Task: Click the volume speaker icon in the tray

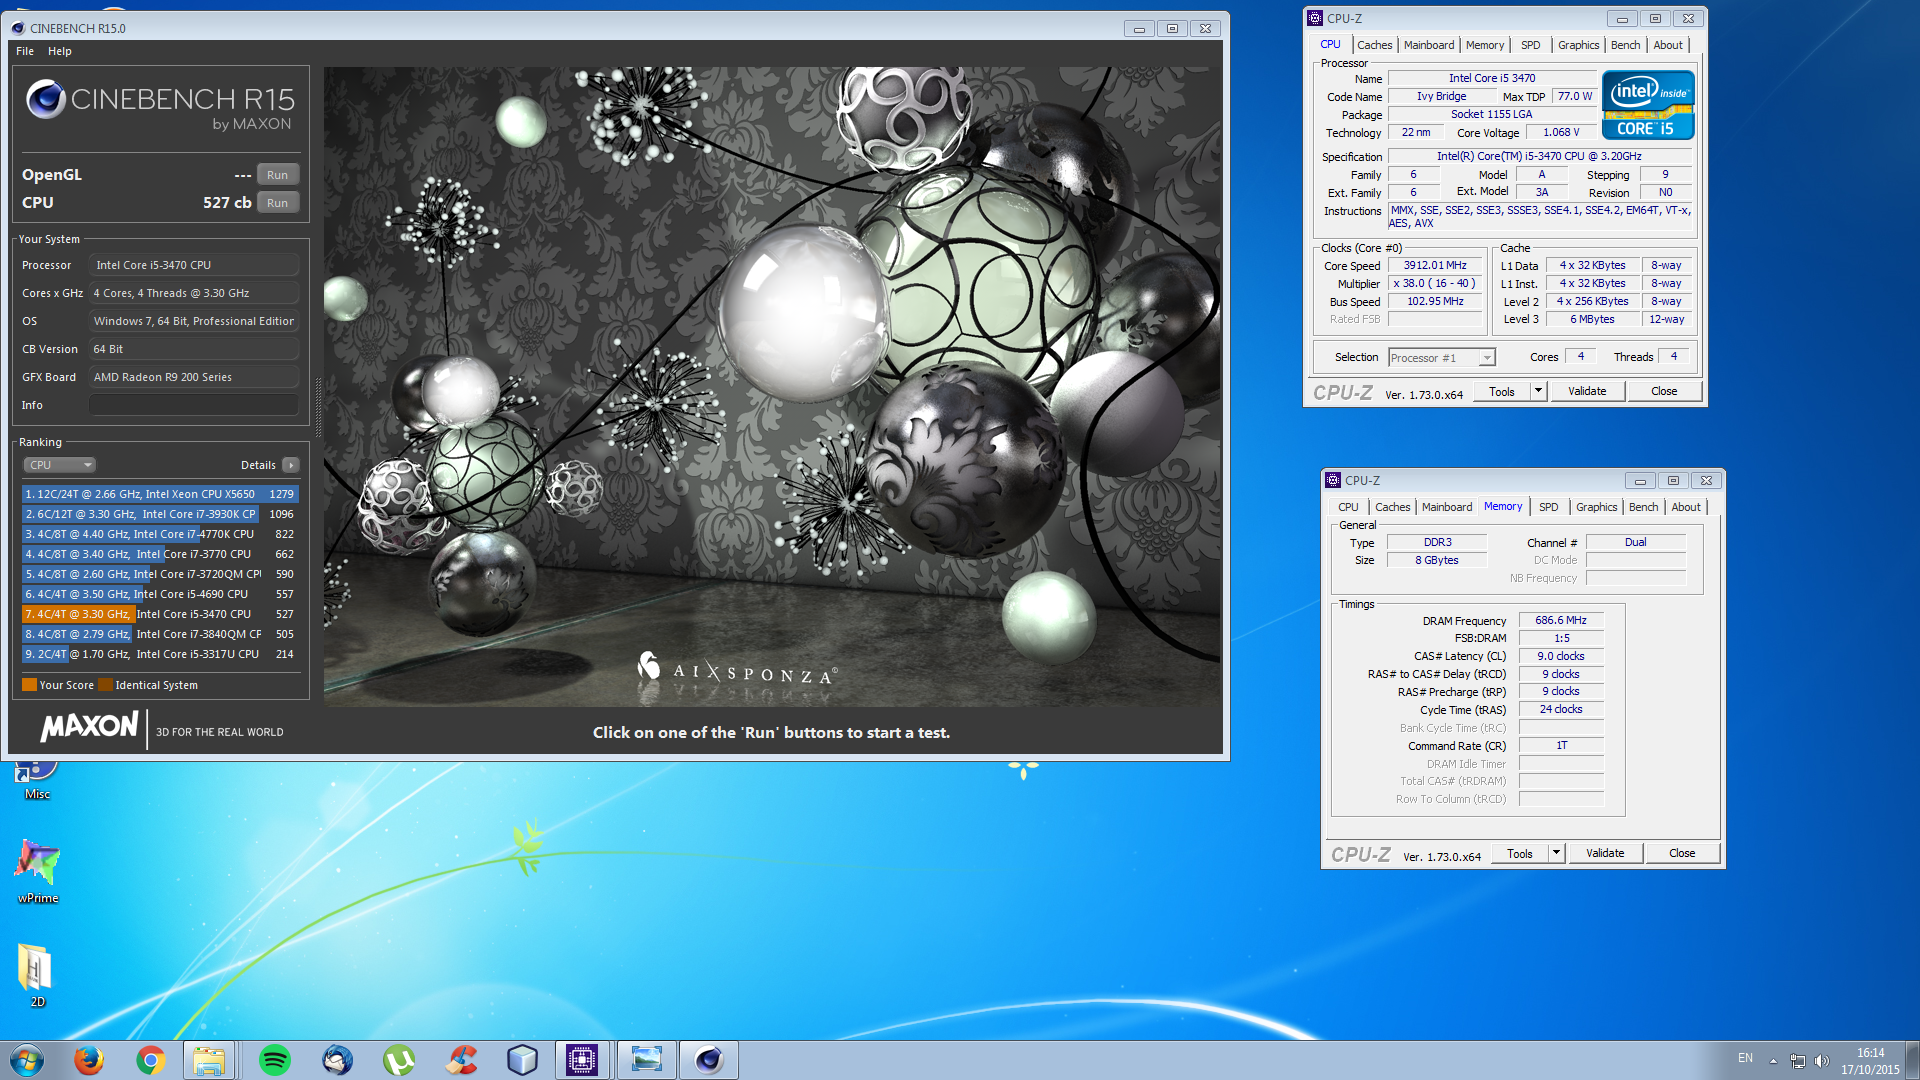Action: tap(1821, 1061)
